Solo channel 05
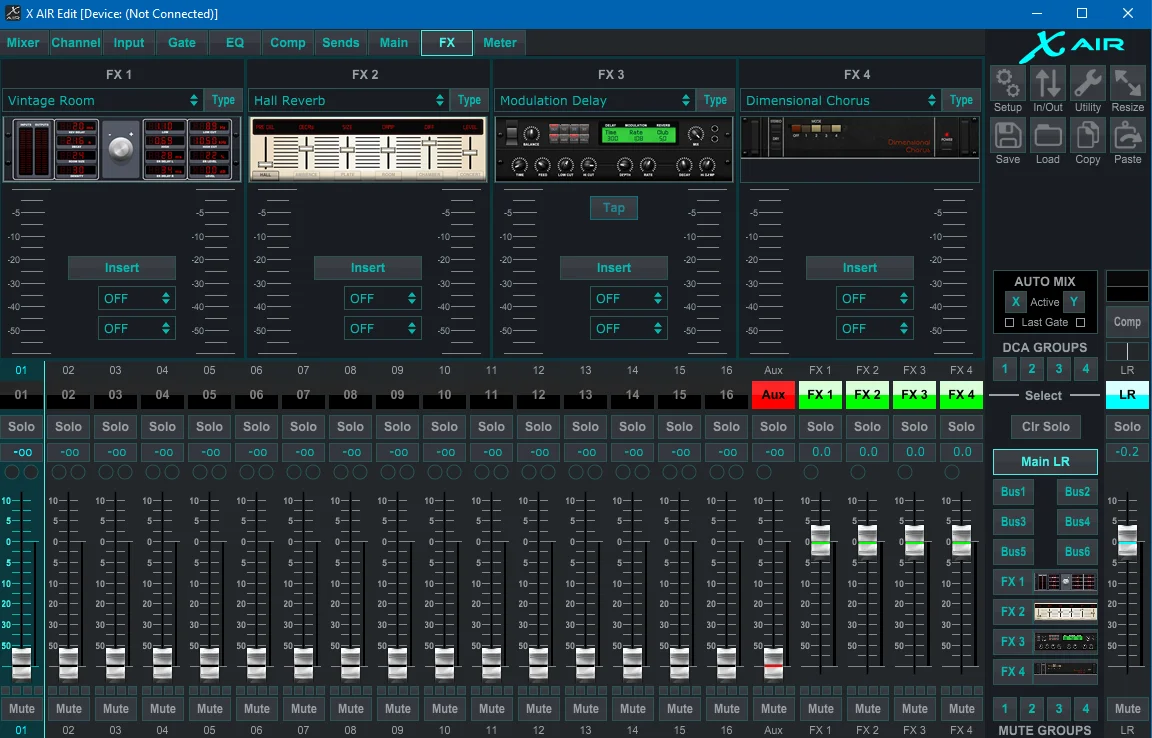The height and width of the screenshot is (738, 1152). point(209,426)
